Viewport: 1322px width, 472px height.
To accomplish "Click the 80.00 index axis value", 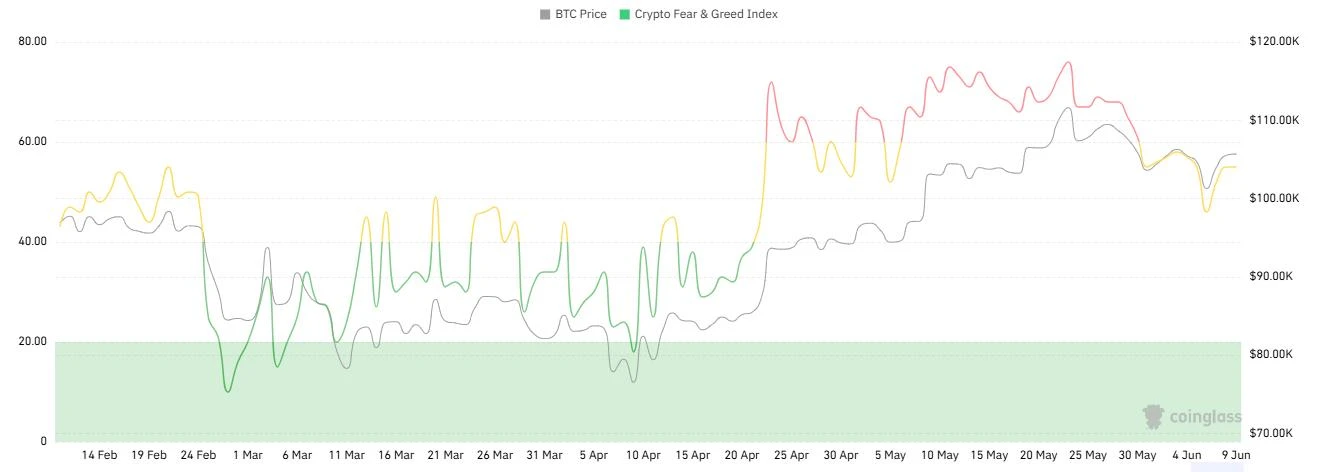I will click(33, 42).
